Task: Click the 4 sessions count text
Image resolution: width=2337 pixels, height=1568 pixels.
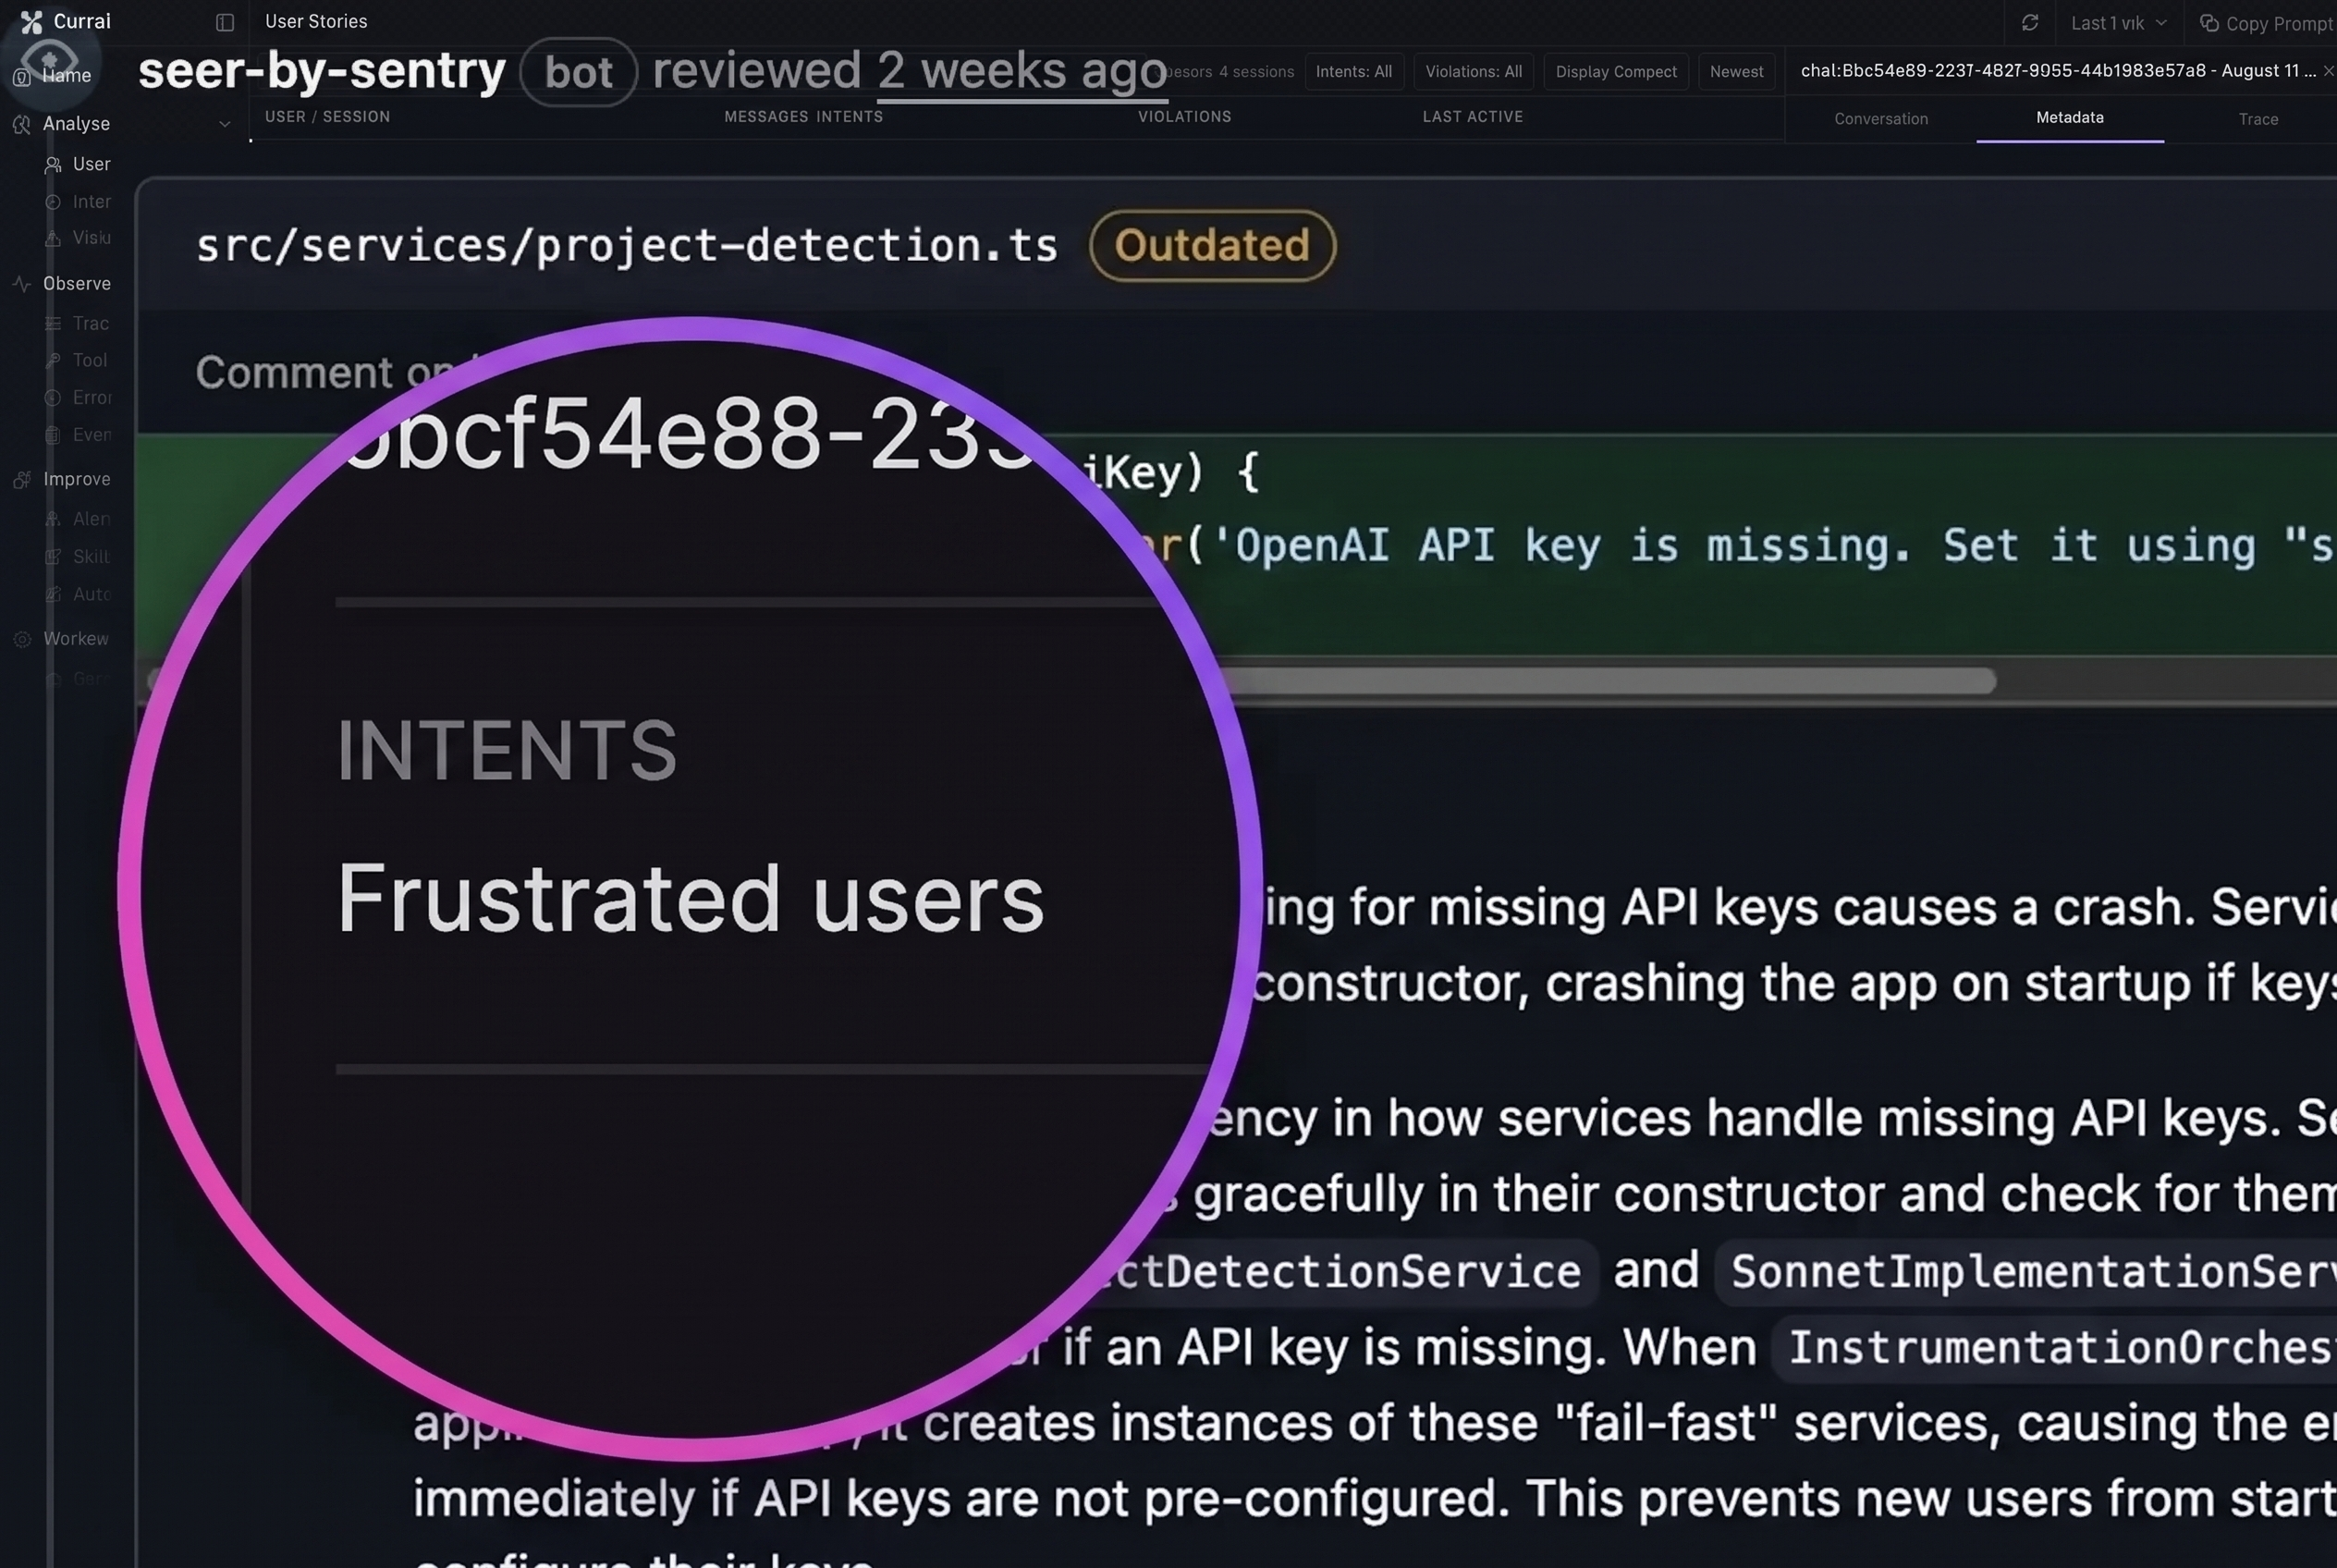Action: [x=1256, y=72]
